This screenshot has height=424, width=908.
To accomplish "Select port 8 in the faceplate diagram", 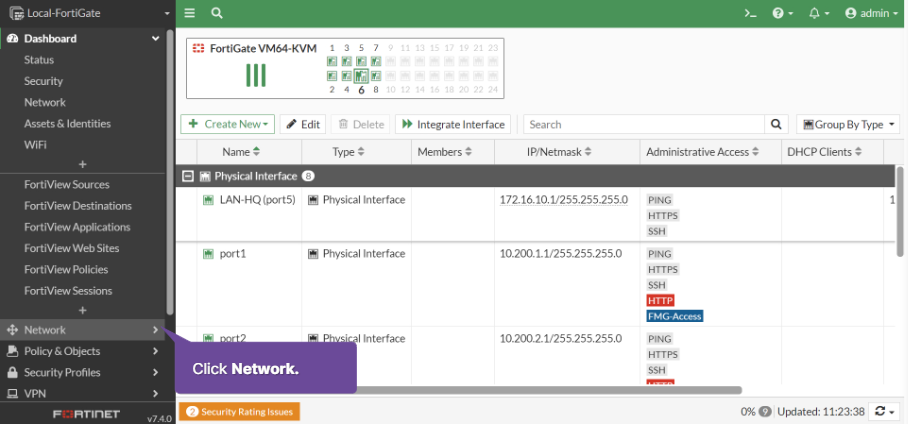I will (376, 76).
